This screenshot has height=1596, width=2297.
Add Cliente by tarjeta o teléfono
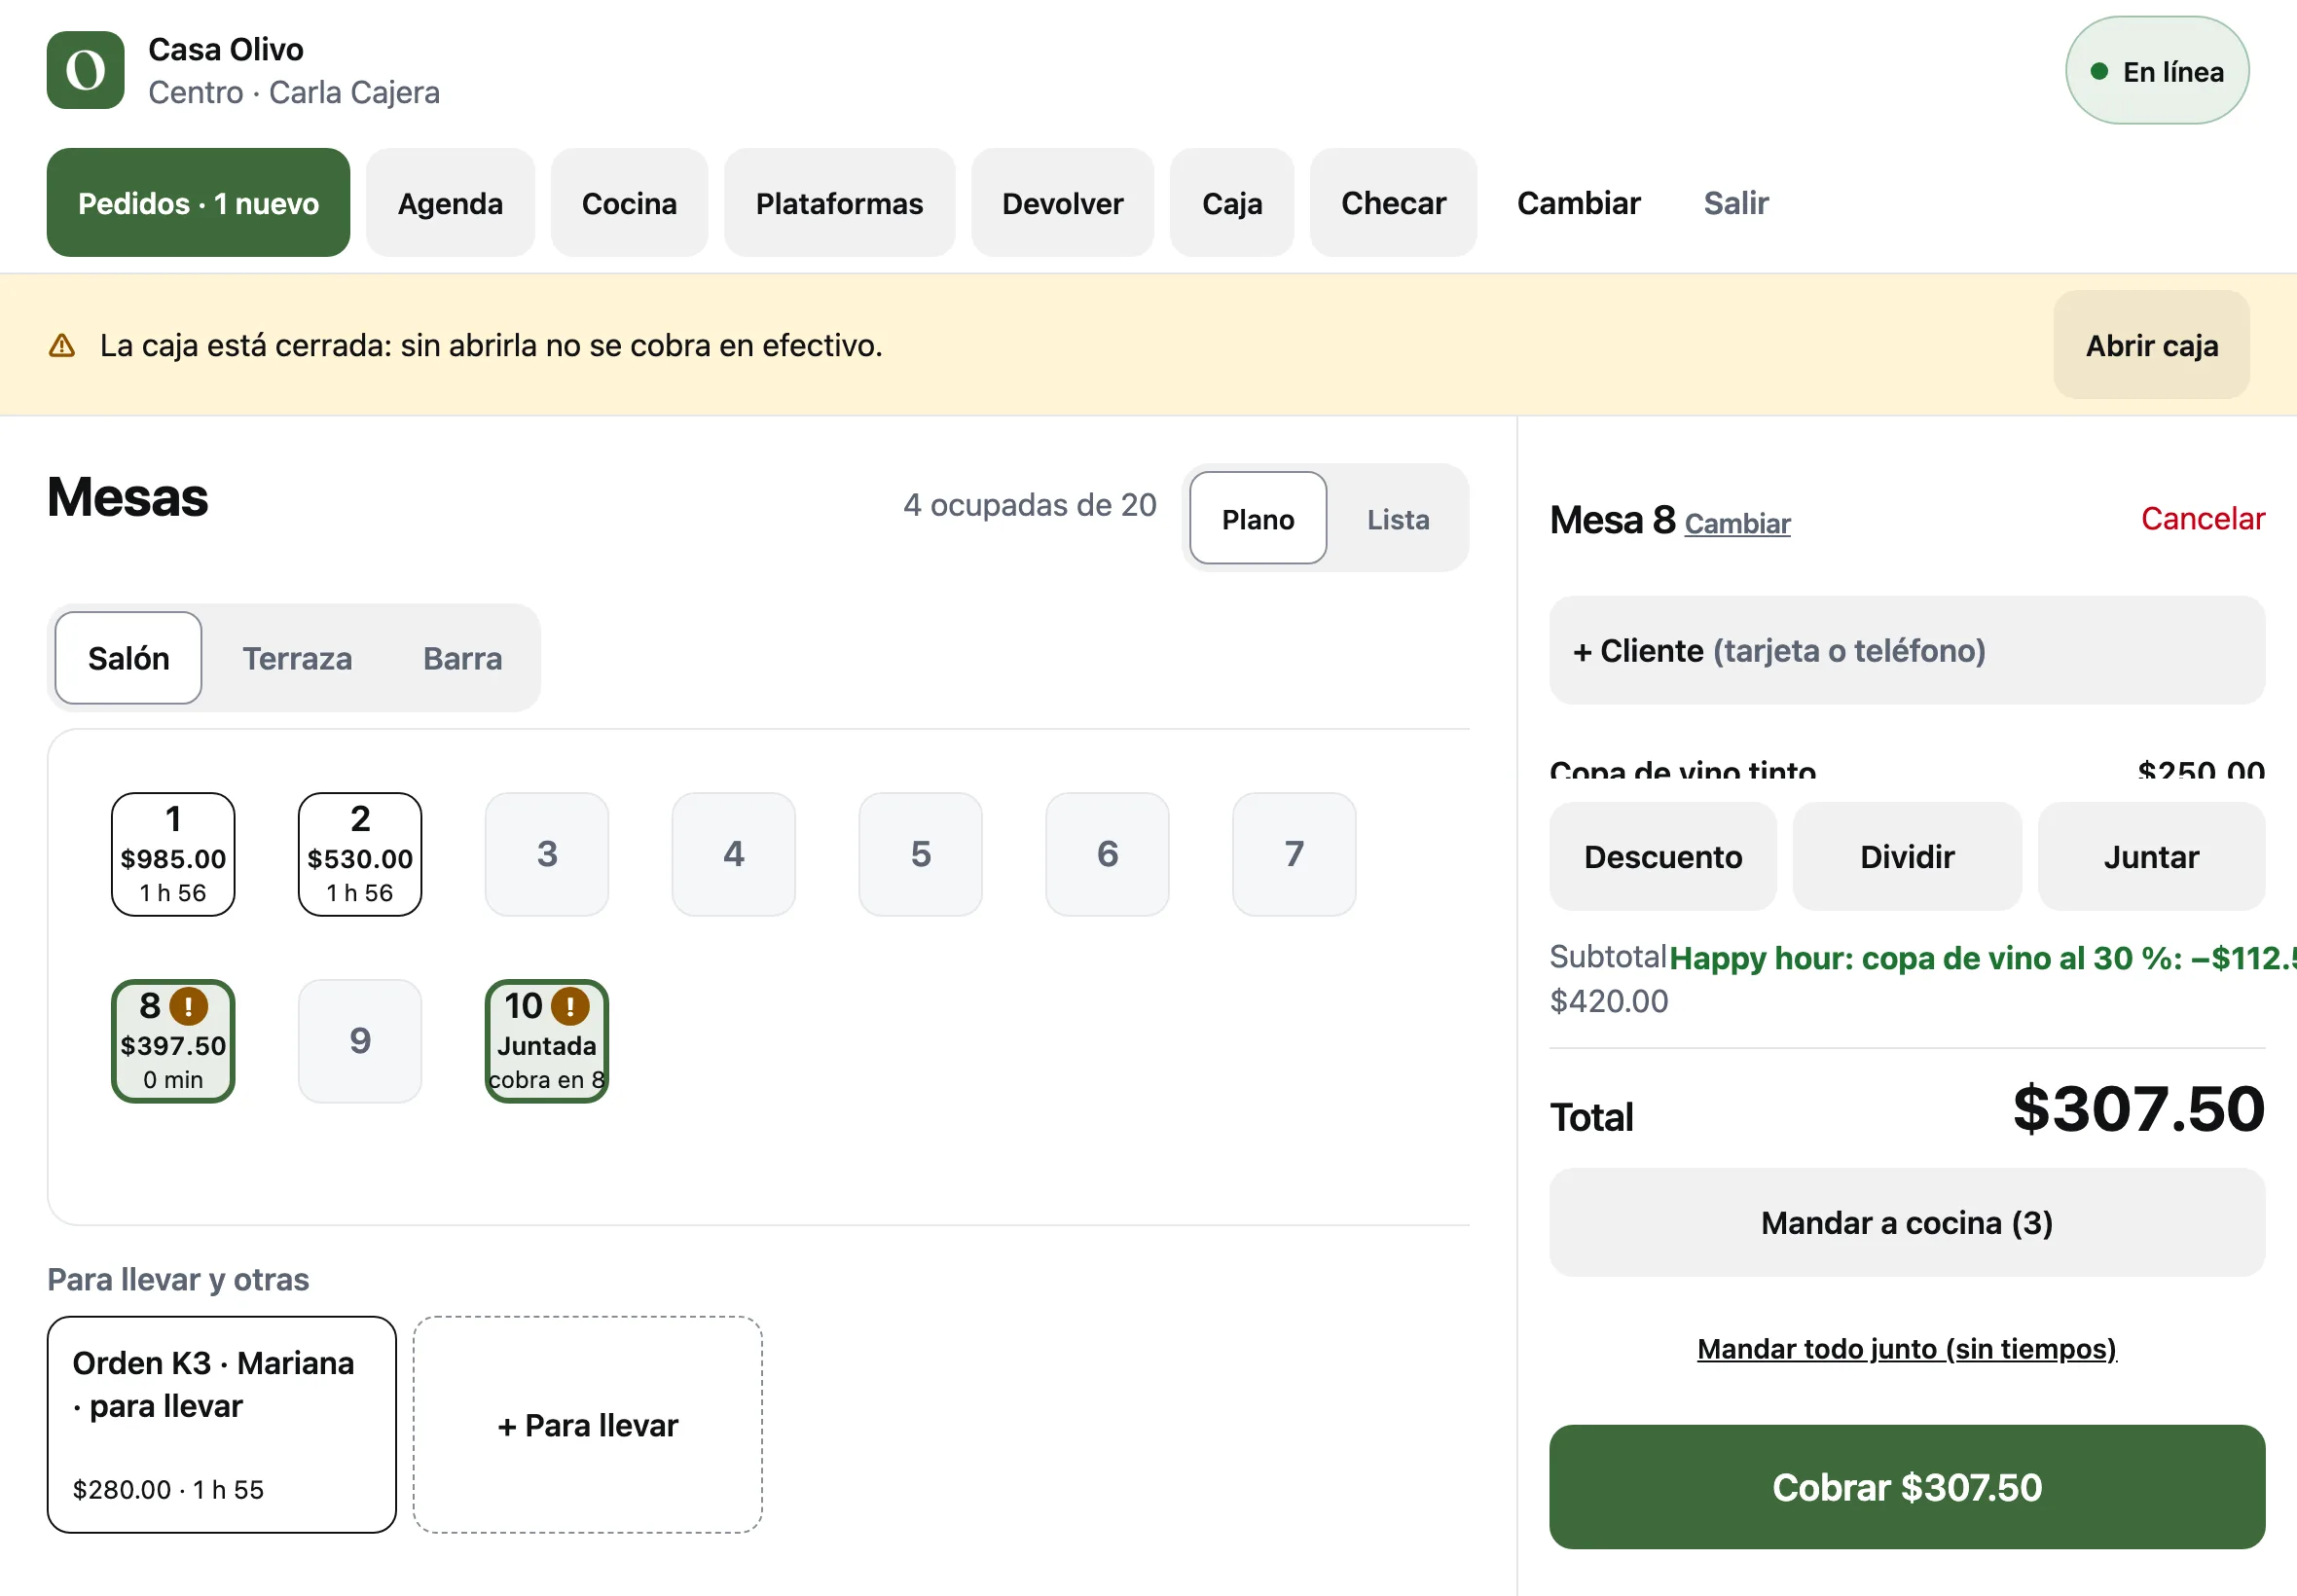[1907, 650]
